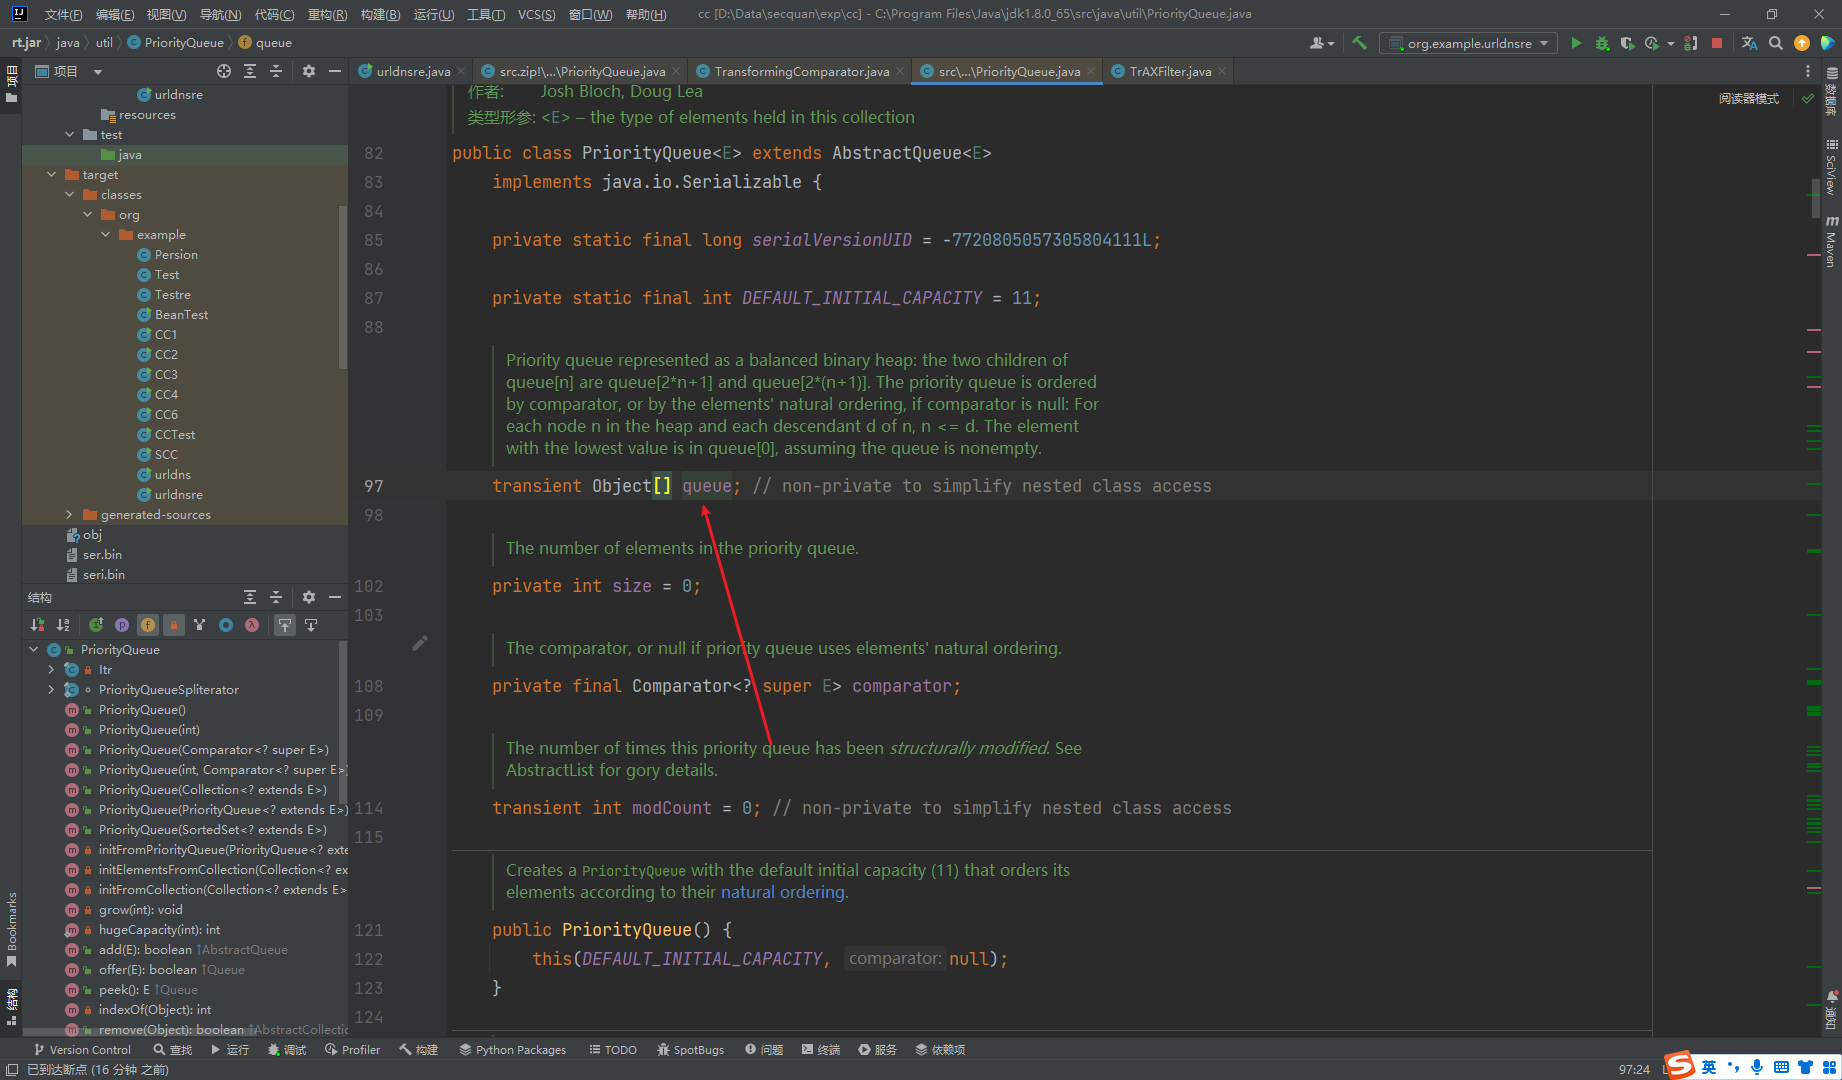1842x1080 pixels.
Task: Click the util breadcrumb
Action: point(104,43)
